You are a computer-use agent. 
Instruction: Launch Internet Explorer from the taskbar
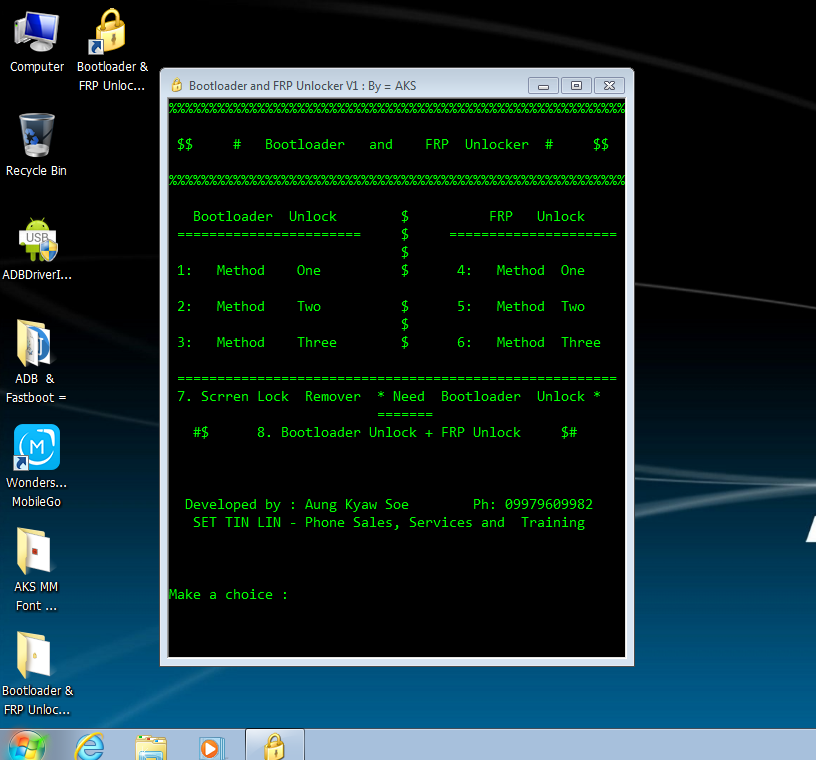point(89,746)
